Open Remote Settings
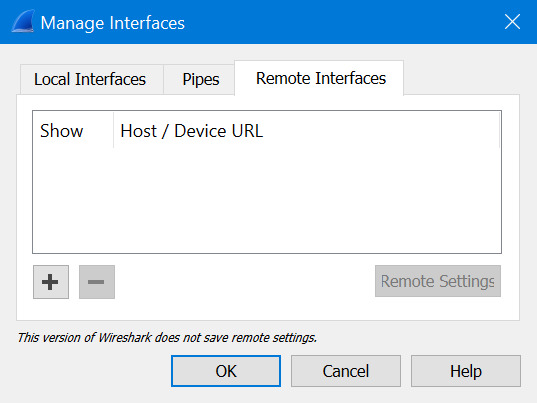This screenshot has width=537, height=403. pos(438,281)
